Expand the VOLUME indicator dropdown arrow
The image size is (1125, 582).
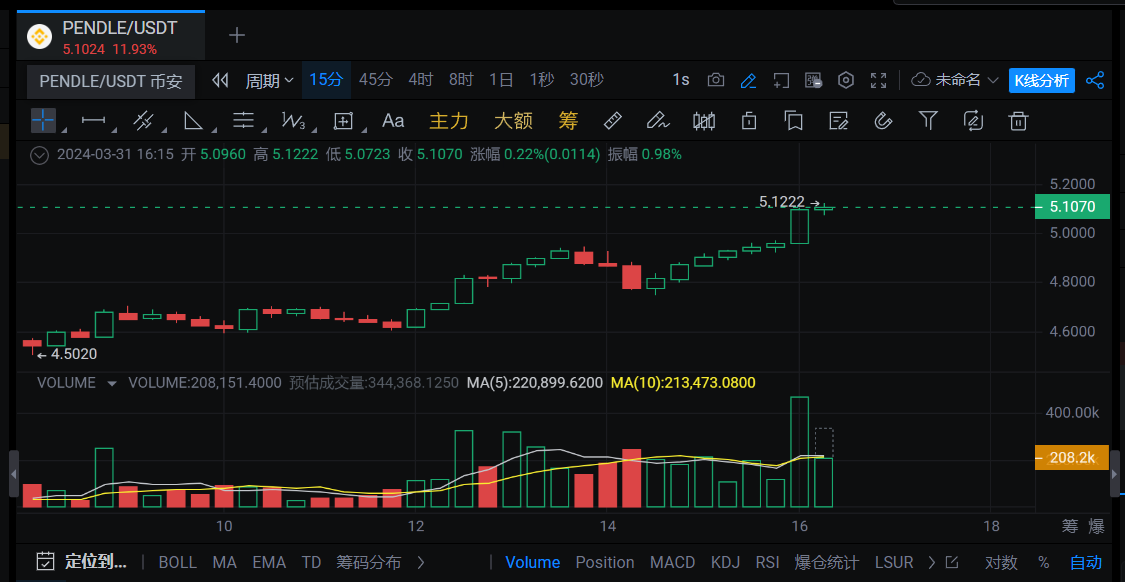point(111,383)
